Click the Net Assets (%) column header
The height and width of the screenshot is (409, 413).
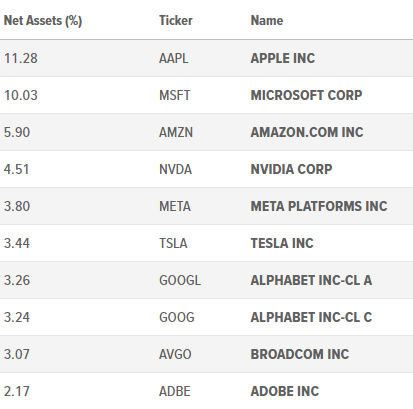[x=43, y=21]
